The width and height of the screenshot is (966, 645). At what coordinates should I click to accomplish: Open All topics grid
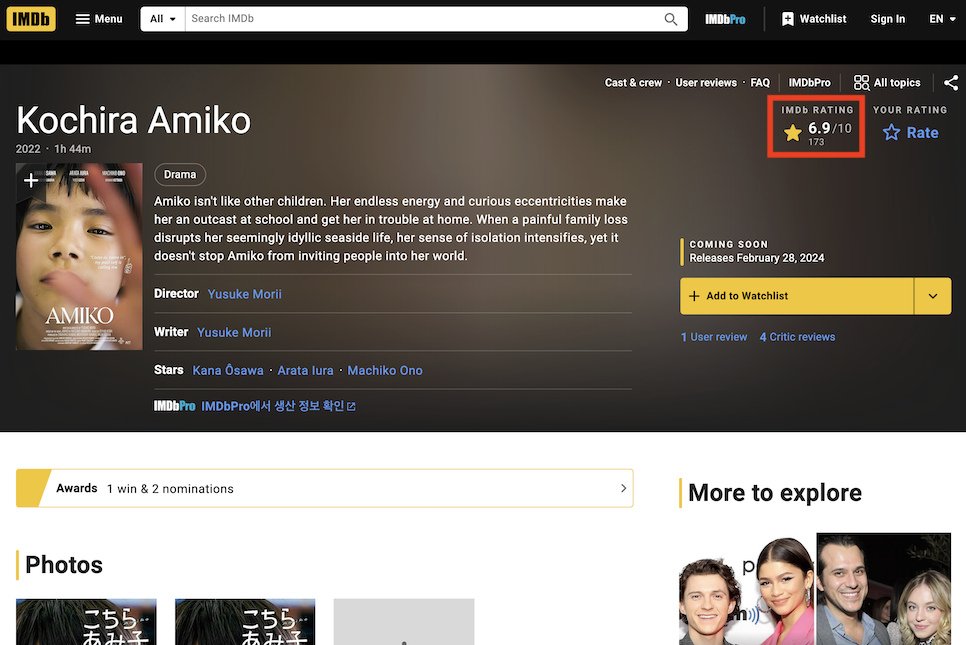[887, 83]
